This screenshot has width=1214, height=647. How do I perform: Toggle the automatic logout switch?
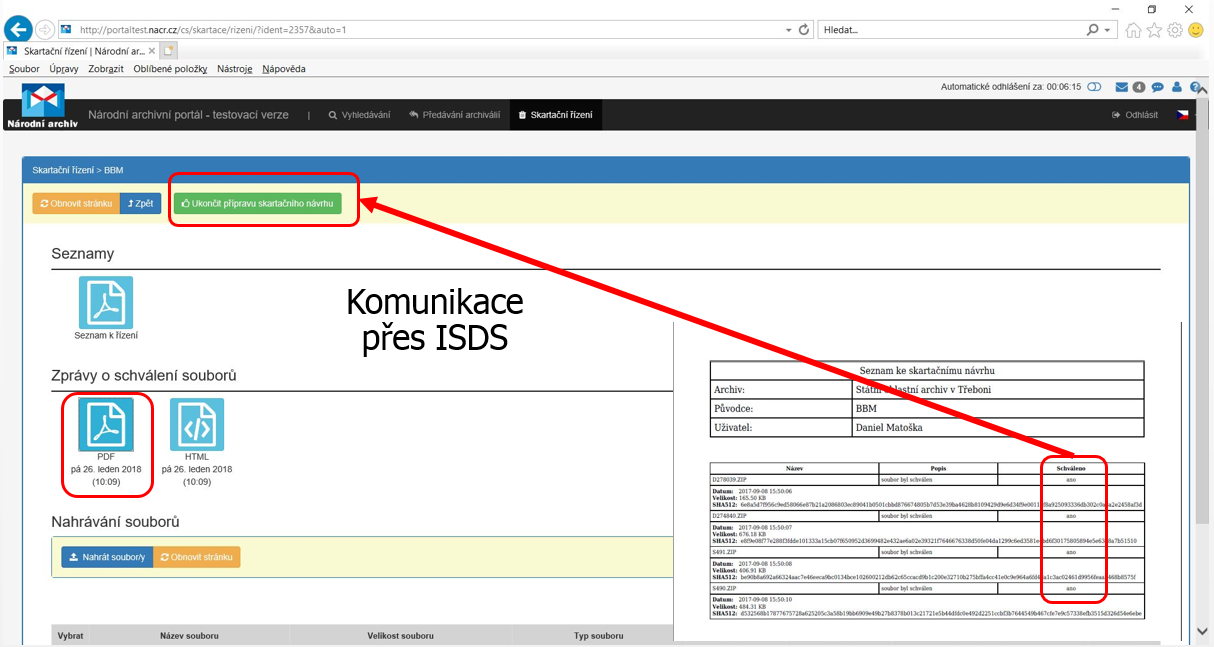pos(1094,87)
